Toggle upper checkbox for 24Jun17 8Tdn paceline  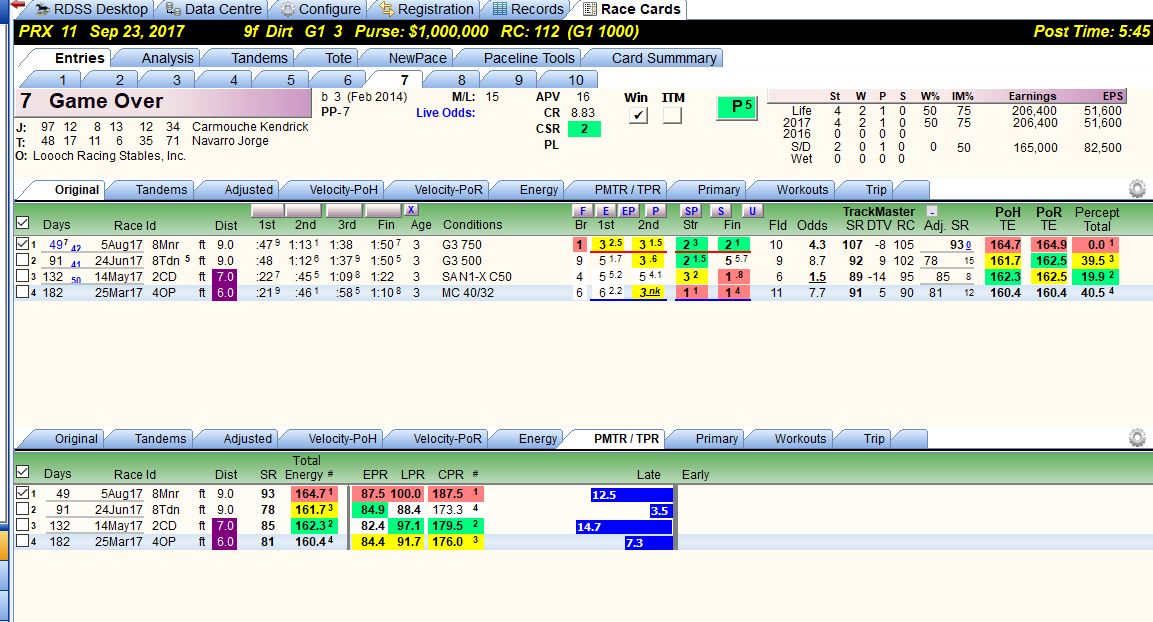22,260
